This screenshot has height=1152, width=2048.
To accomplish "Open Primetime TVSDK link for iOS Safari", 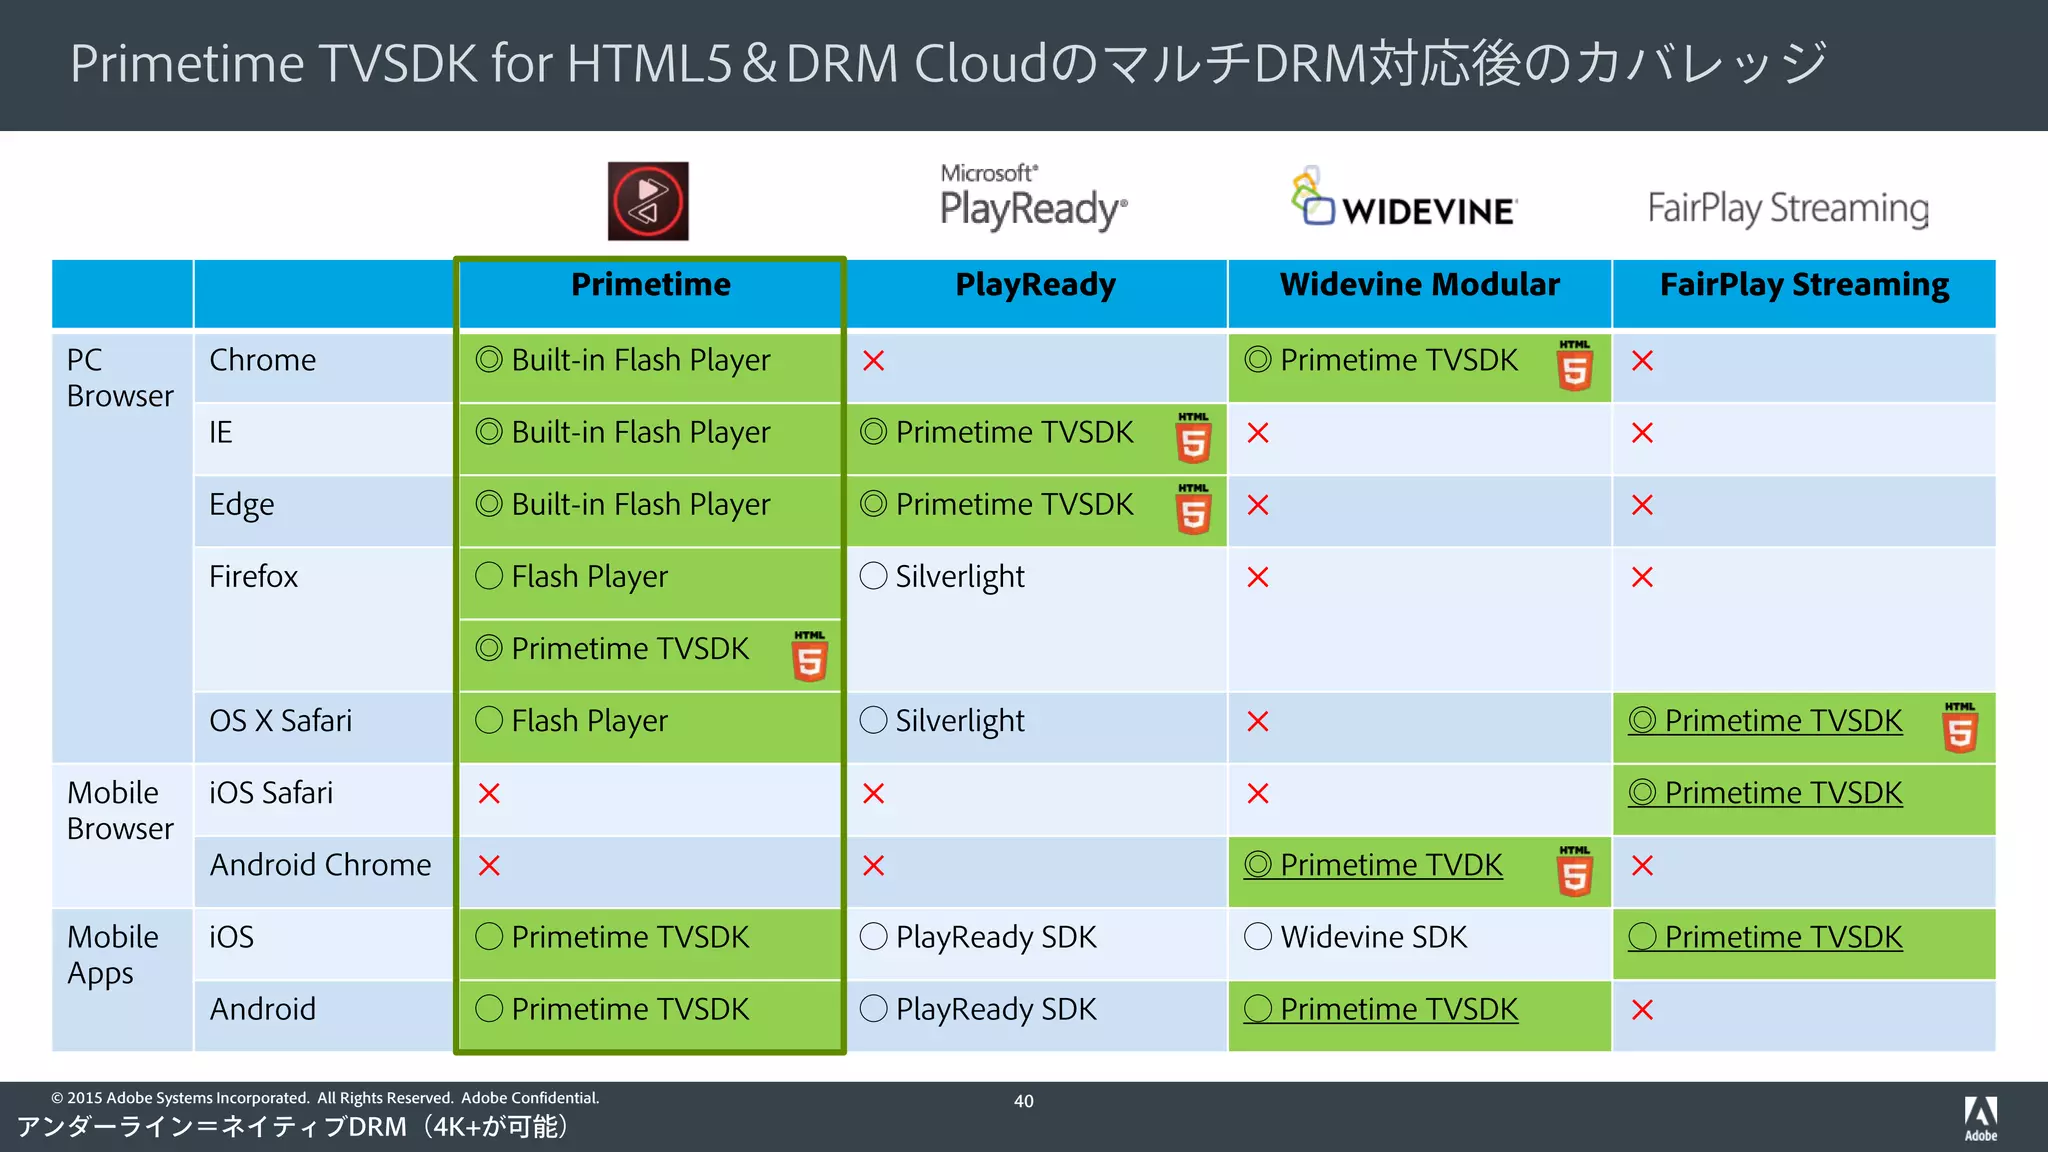I will (x=1765, y=793).
